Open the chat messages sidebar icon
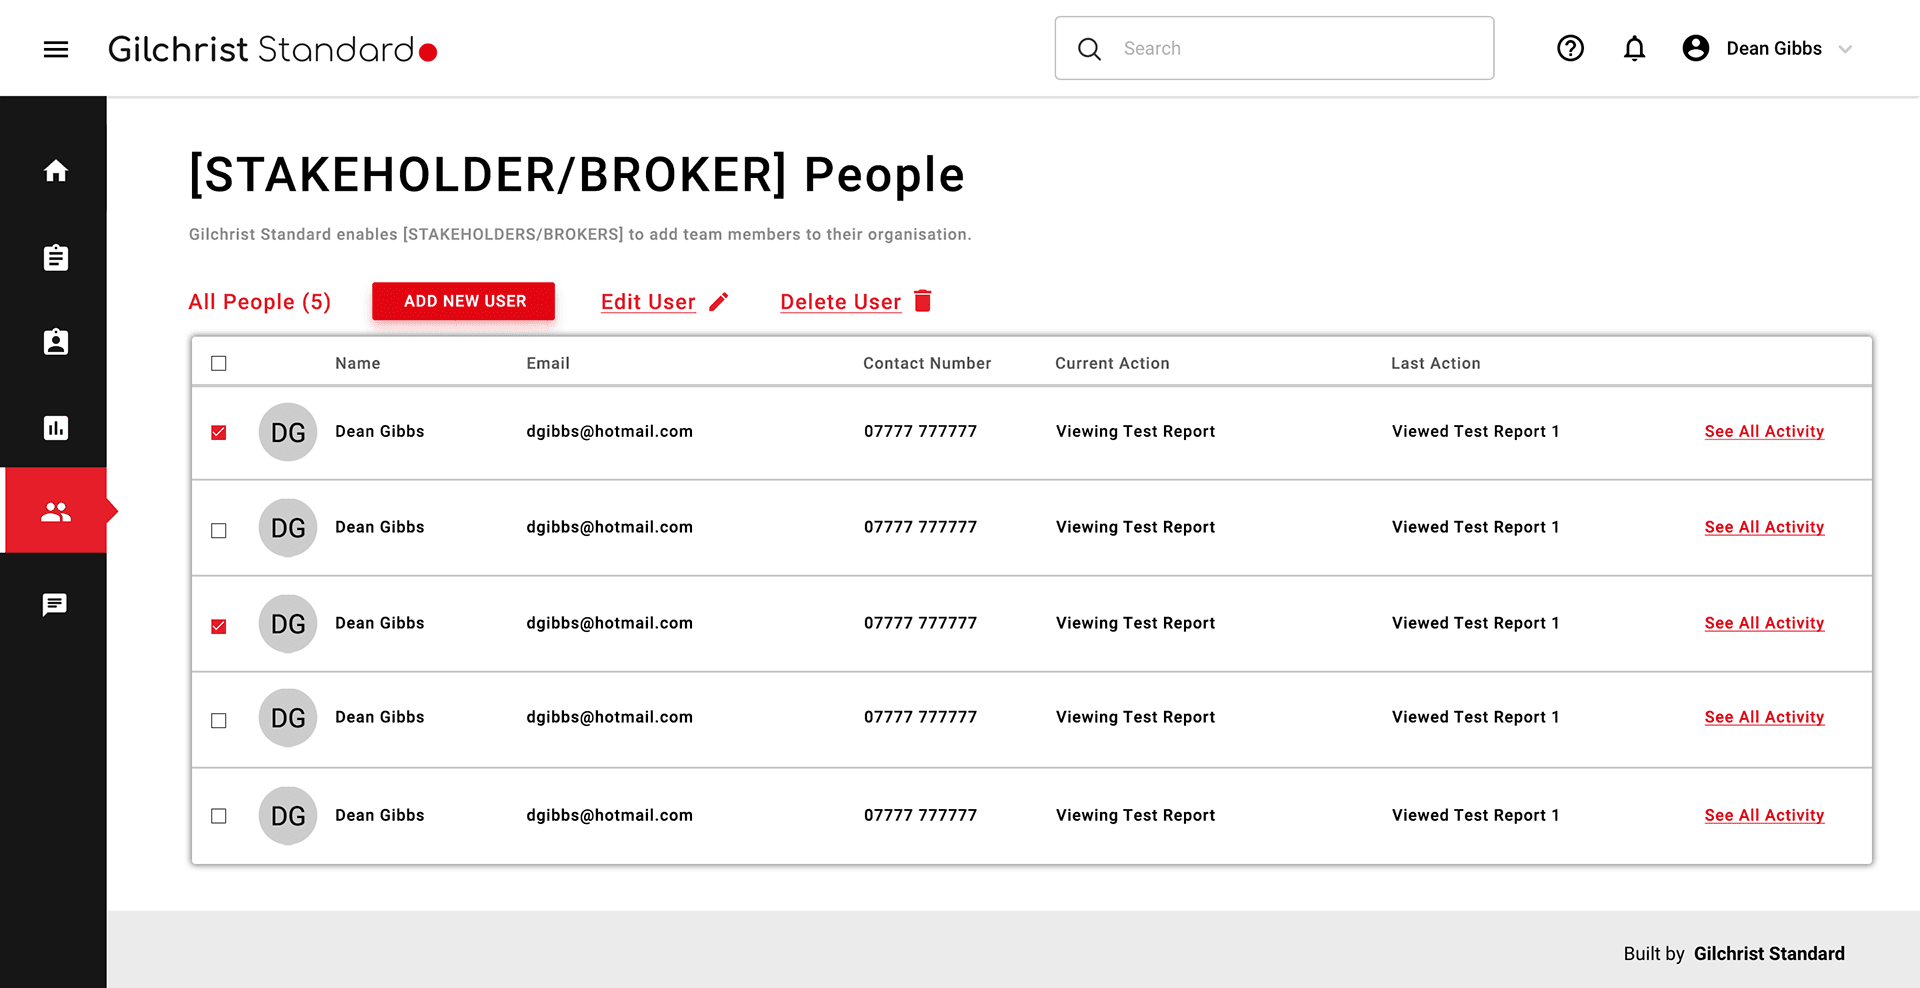1920x988 pixels. [x=55, y=605]
